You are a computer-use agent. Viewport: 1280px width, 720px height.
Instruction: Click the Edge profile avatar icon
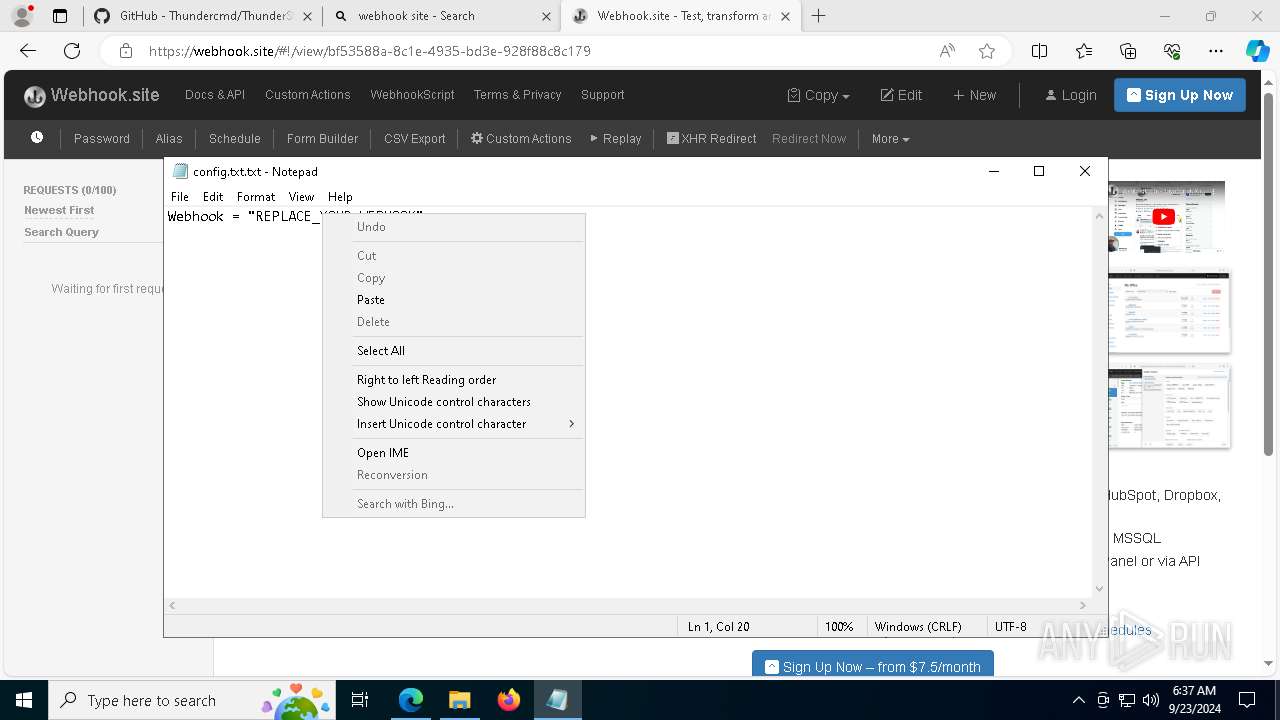click(22, 16)
